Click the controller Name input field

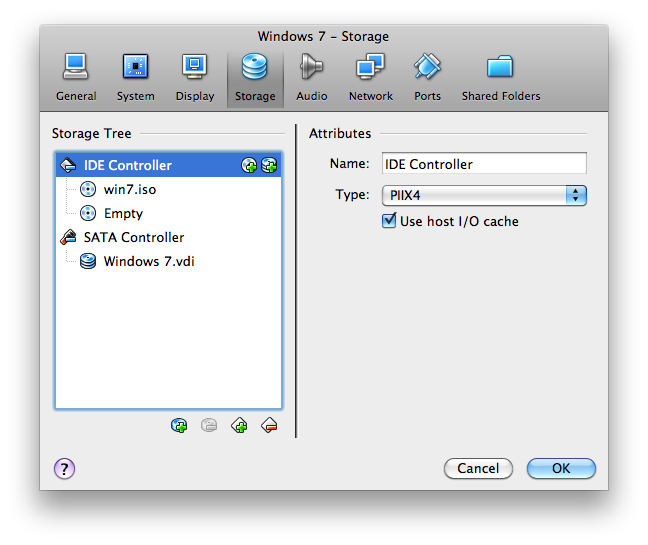(484, 164)
